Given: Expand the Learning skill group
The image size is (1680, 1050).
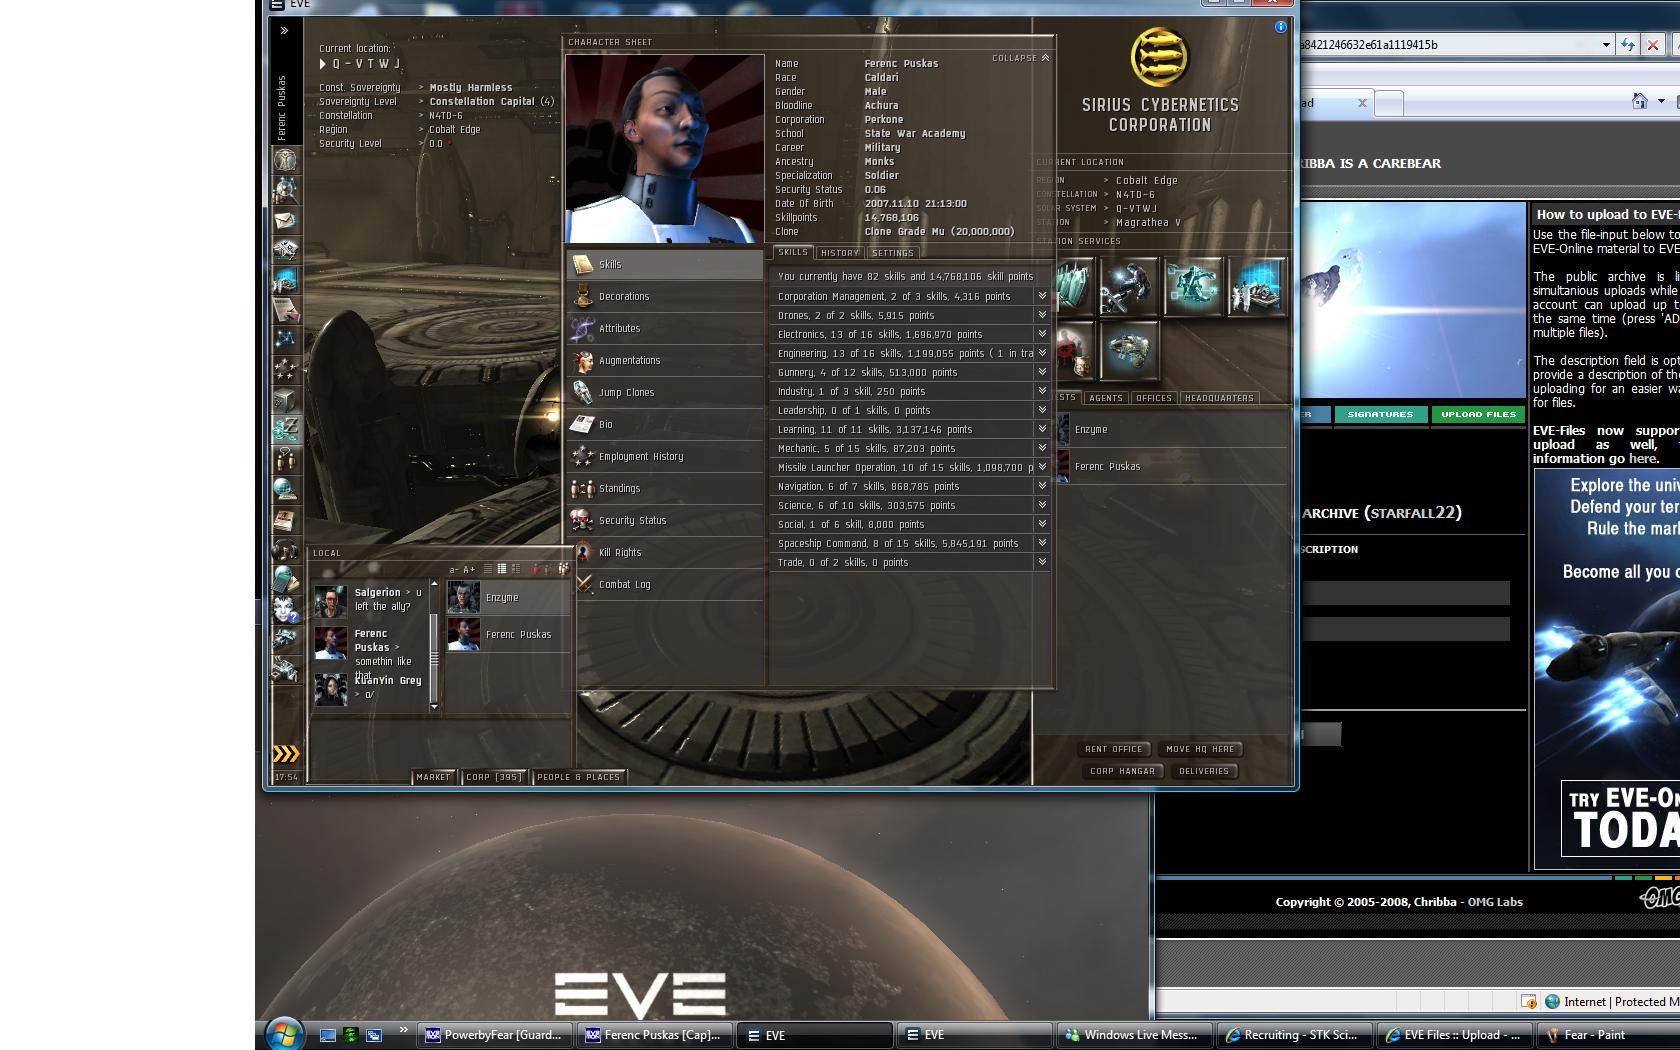Looking at the screenshot, I should pos(1042,429).
